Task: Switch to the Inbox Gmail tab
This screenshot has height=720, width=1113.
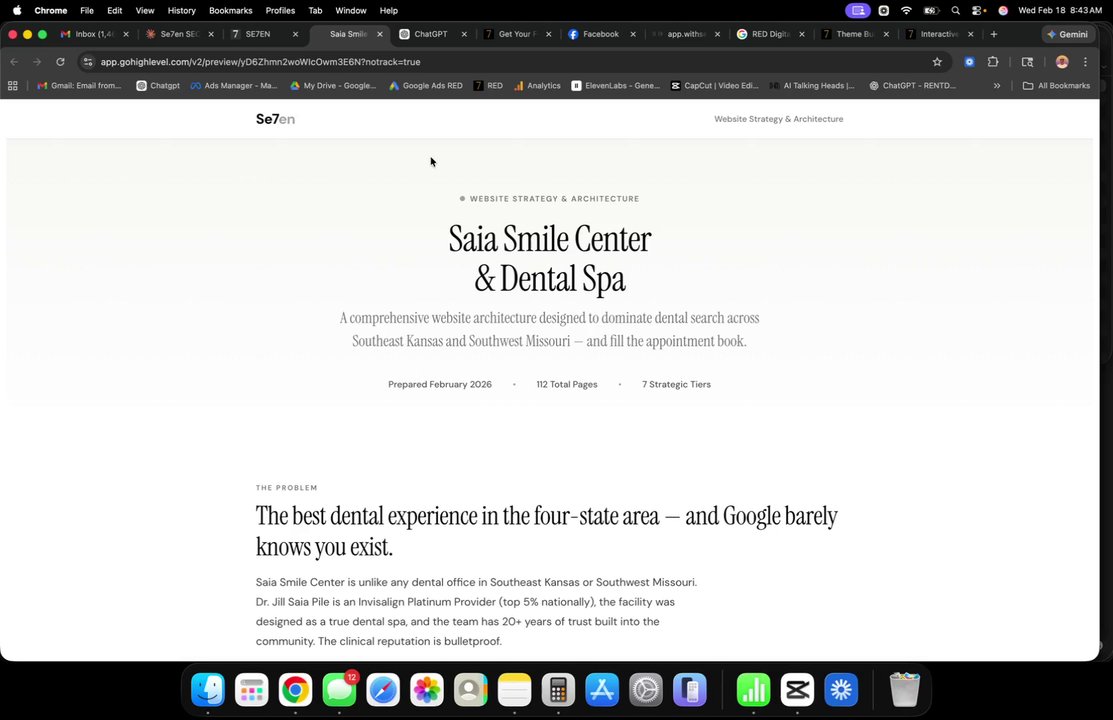Action: tap(95, 34)
